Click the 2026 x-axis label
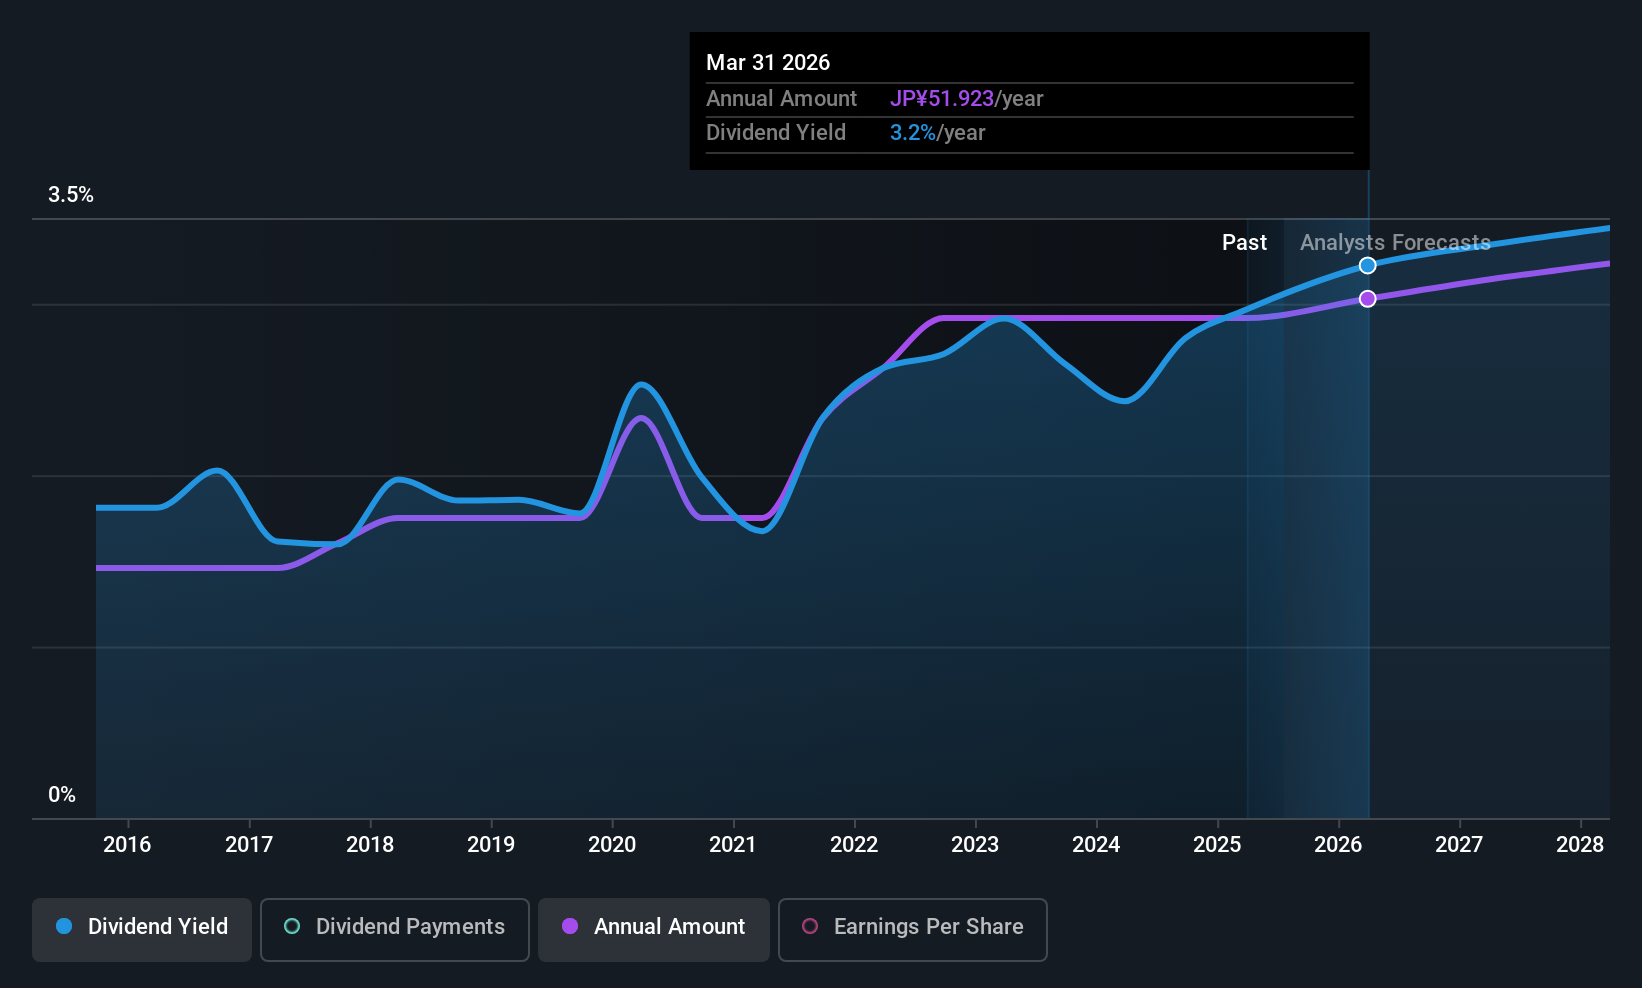Viewport: 1642px width, 988px height. (1338, 845)
